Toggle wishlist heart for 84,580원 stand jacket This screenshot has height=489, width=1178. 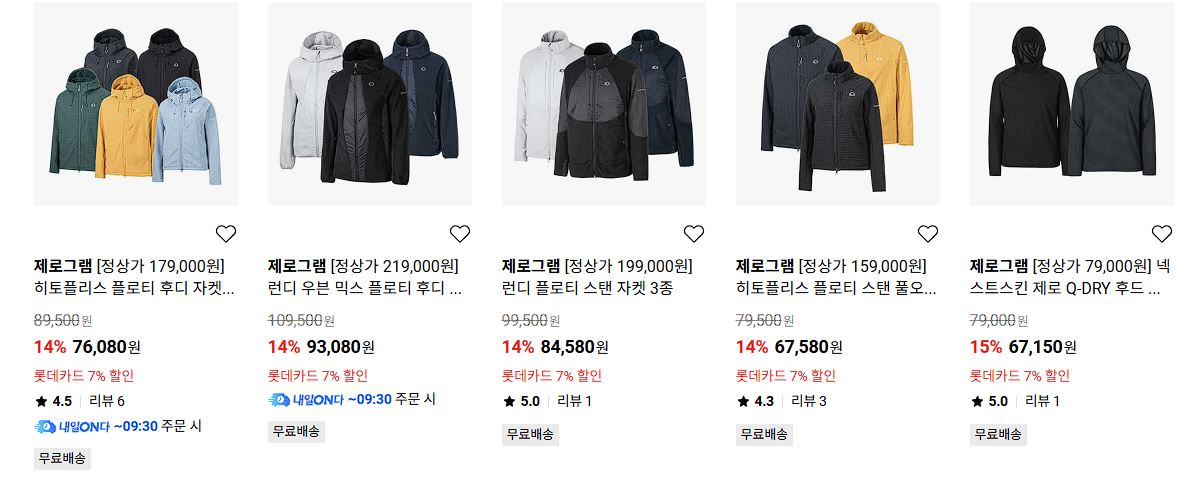[x=693, y=234]
